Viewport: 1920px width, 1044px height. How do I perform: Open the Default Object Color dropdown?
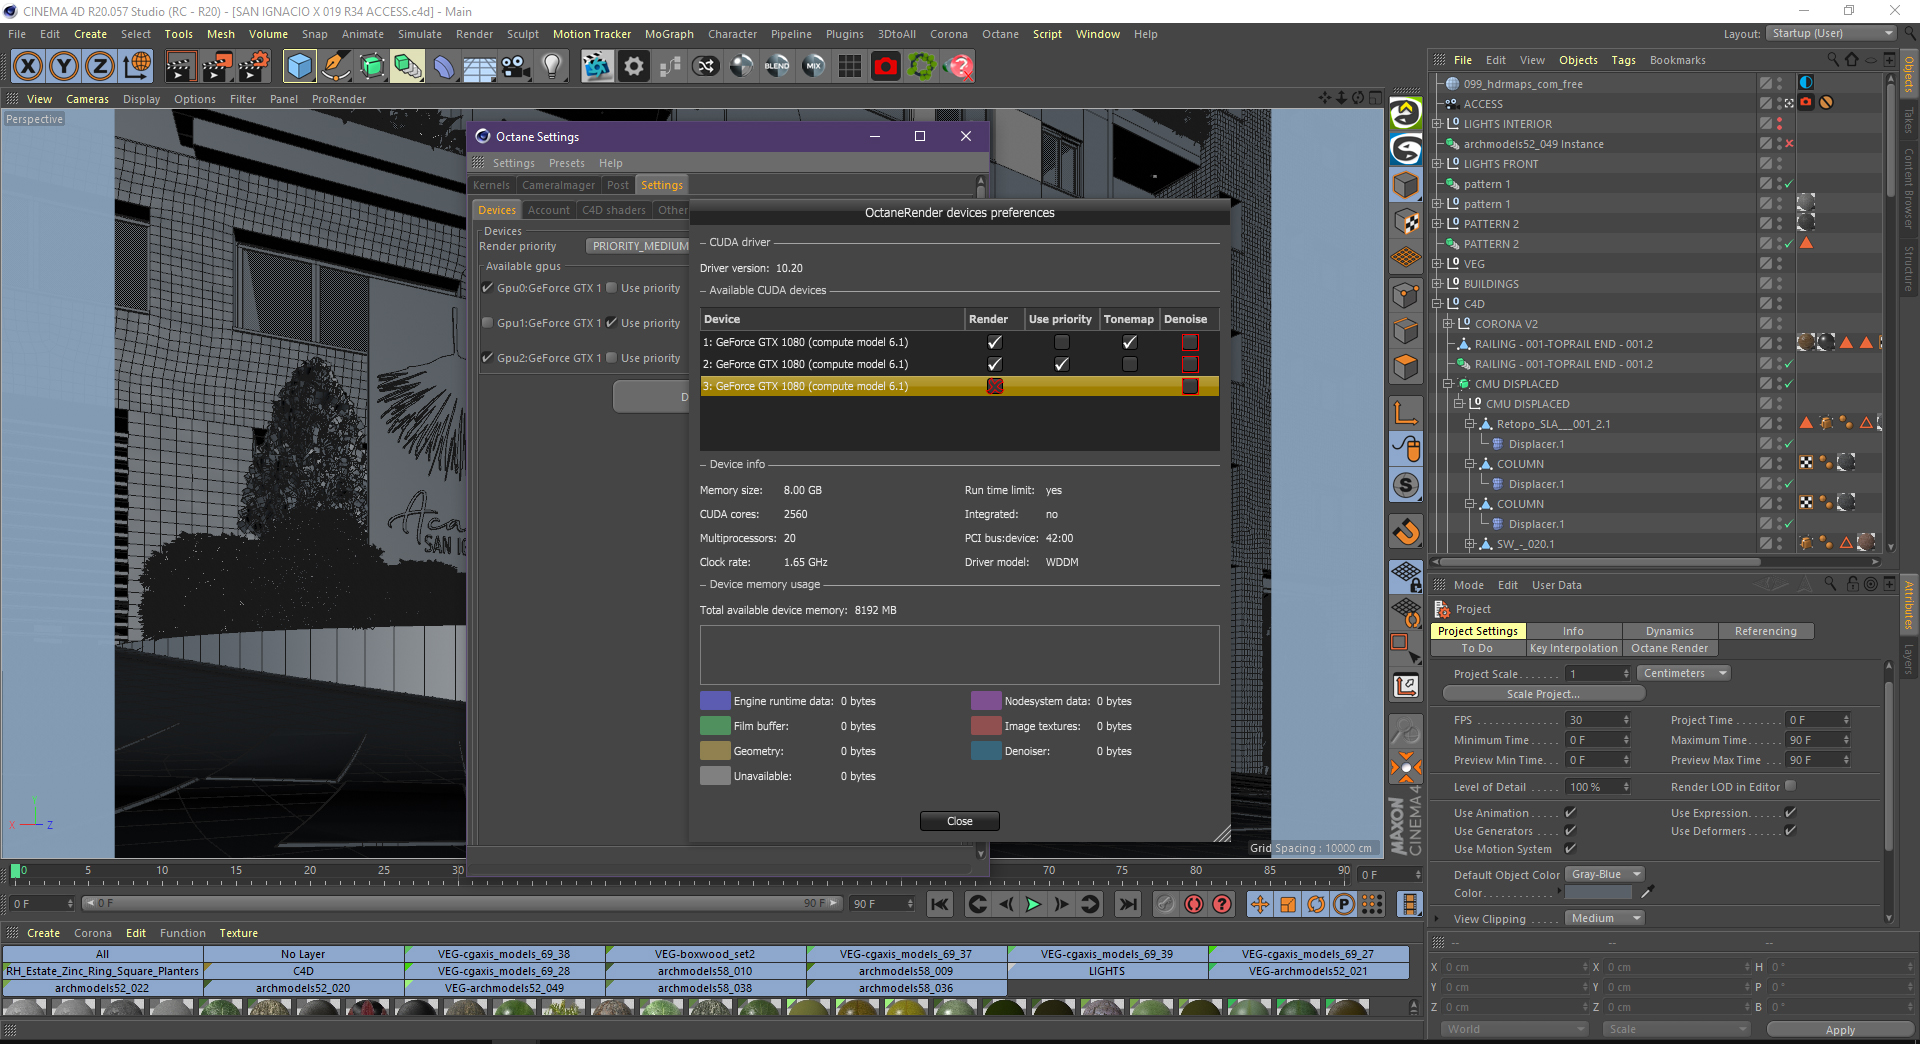click(1604, 875)
